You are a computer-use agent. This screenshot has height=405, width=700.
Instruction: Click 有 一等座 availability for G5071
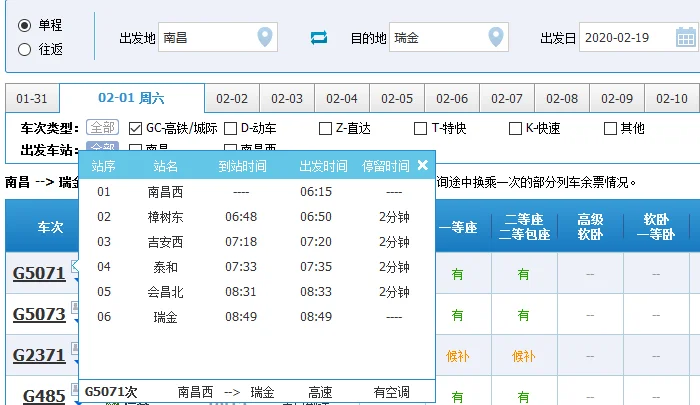pos(457,274)
